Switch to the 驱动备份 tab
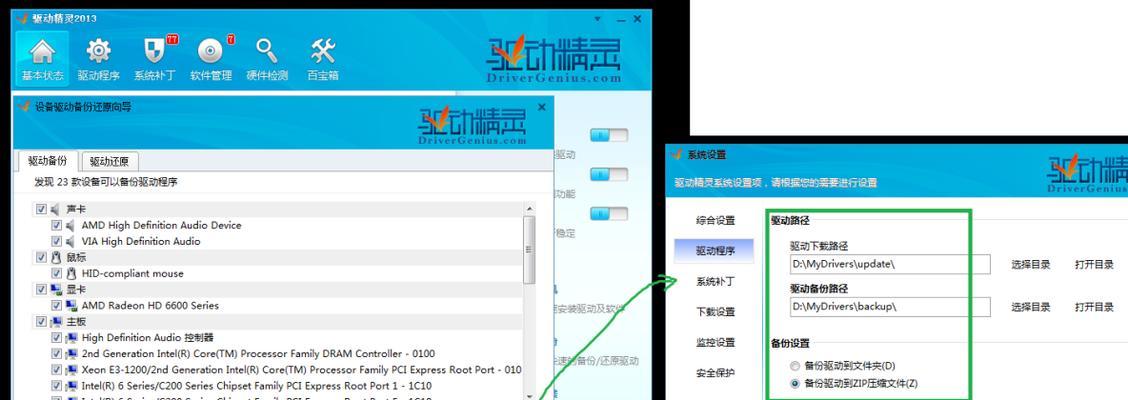The width and height of the screenshot is (1128, 400). click(x=47, y=160)
